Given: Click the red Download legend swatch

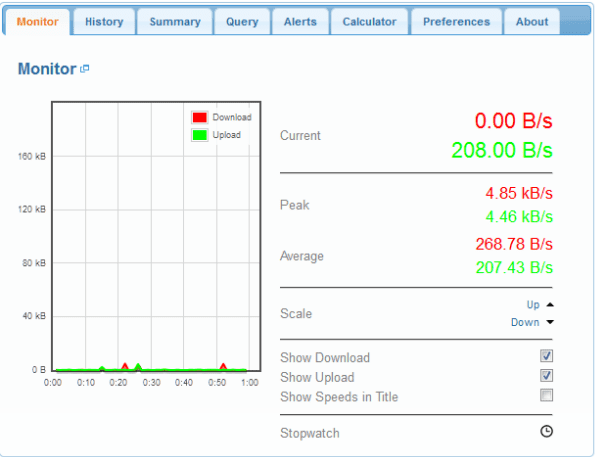Looking at the screenshot, I should (200, 117).
